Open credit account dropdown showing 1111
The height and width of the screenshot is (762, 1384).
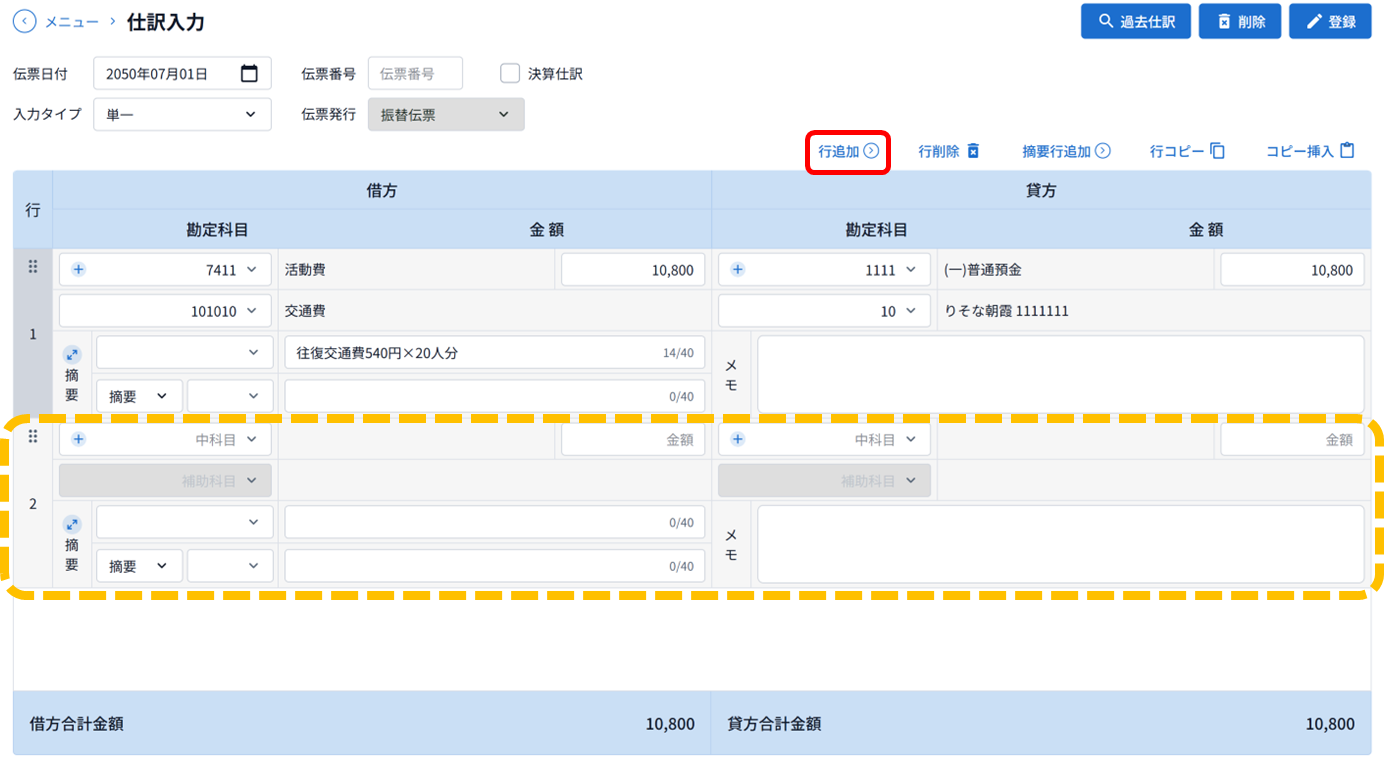824,270
